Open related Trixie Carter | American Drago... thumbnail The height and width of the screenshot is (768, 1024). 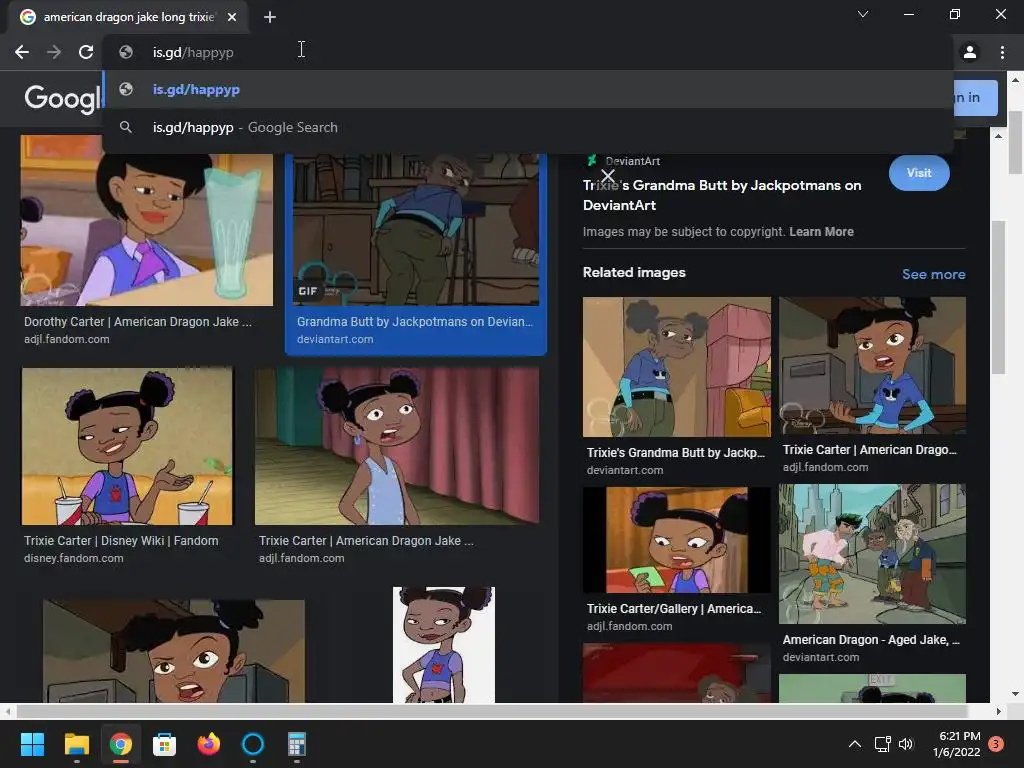pyautogui.click(x=872, y=365)
